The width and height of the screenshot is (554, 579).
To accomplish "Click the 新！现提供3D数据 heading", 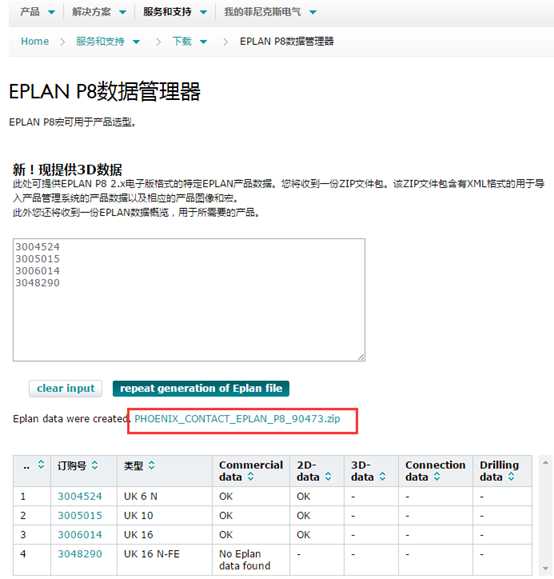I will (68, 169).
